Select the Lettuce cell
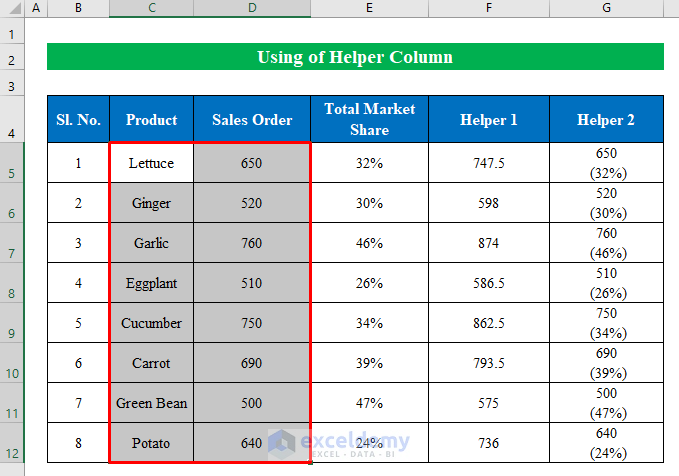This screenshot has width=679, height=476. (151, 163)
